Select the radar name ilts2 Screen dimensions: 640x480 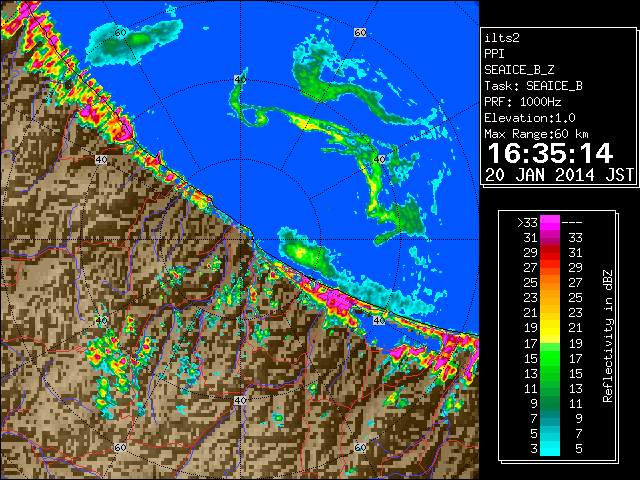pyautogui.click(x=502, y=38)
